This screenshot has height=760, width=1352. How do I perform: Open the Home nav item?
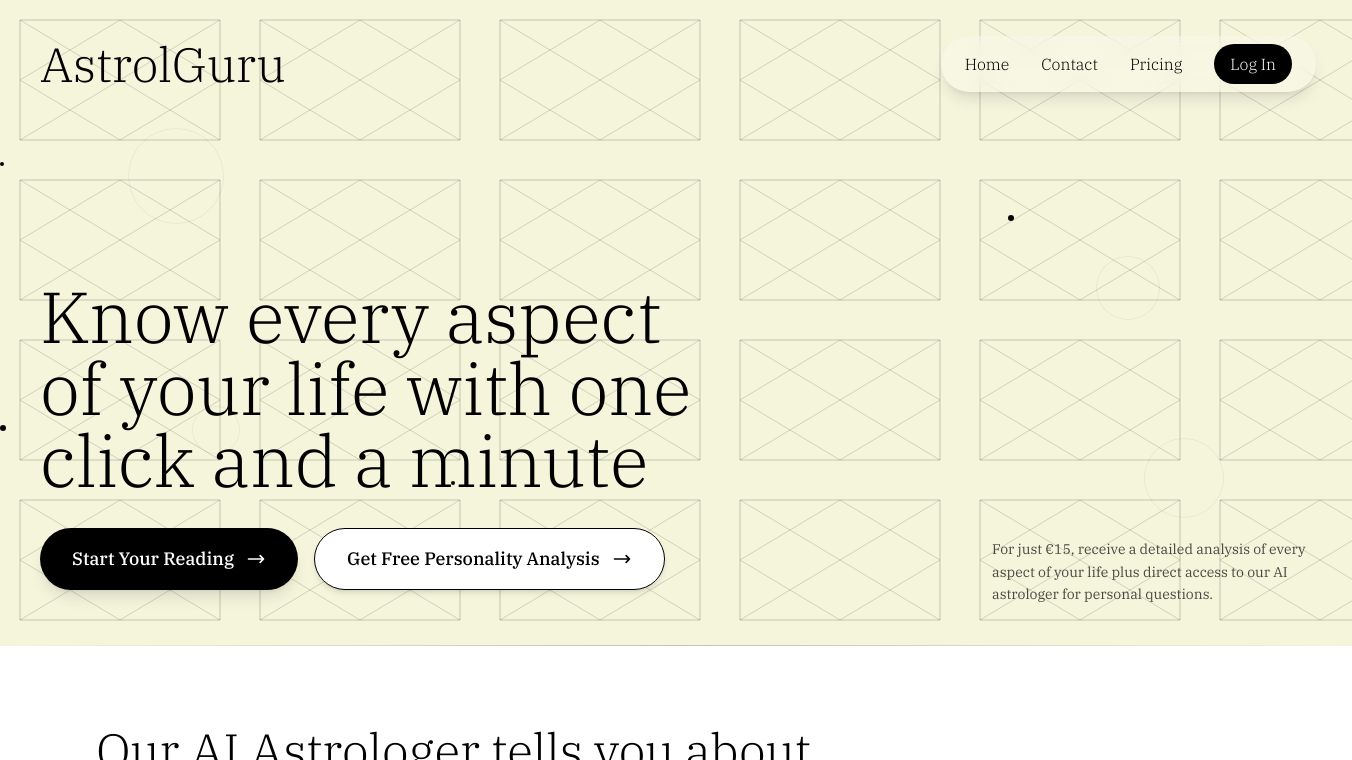986,64
